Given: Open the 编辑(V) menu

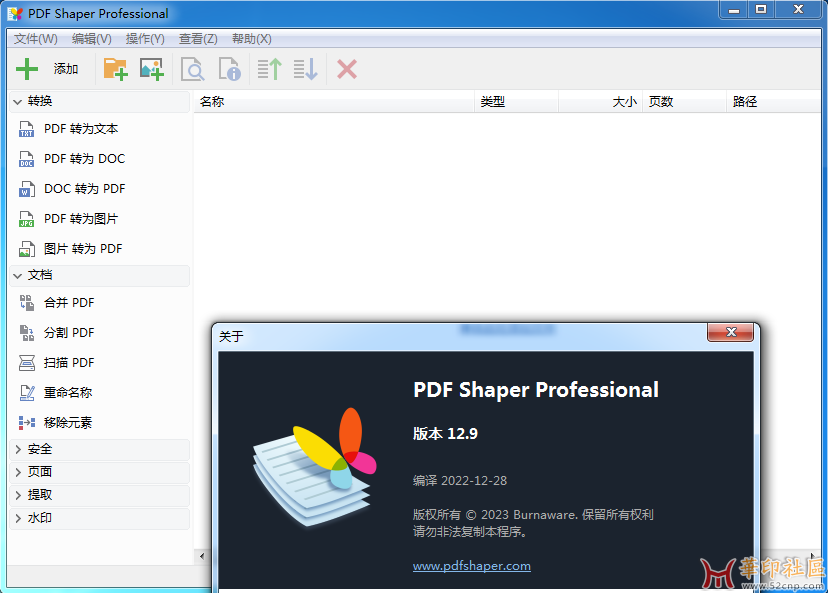Looking at the screenshot, I should (x=92, y=39).
